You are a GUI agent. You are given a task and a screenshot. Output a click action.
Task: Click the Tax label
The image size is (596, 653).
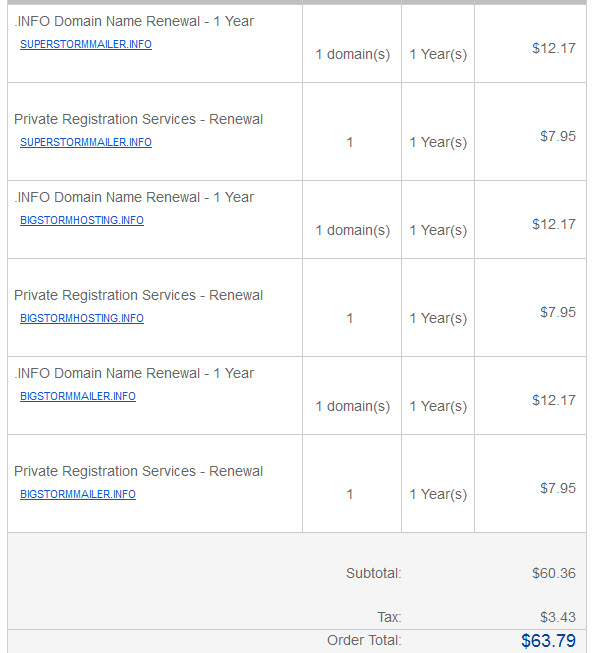pyautogui.click(x=389, y=617)
